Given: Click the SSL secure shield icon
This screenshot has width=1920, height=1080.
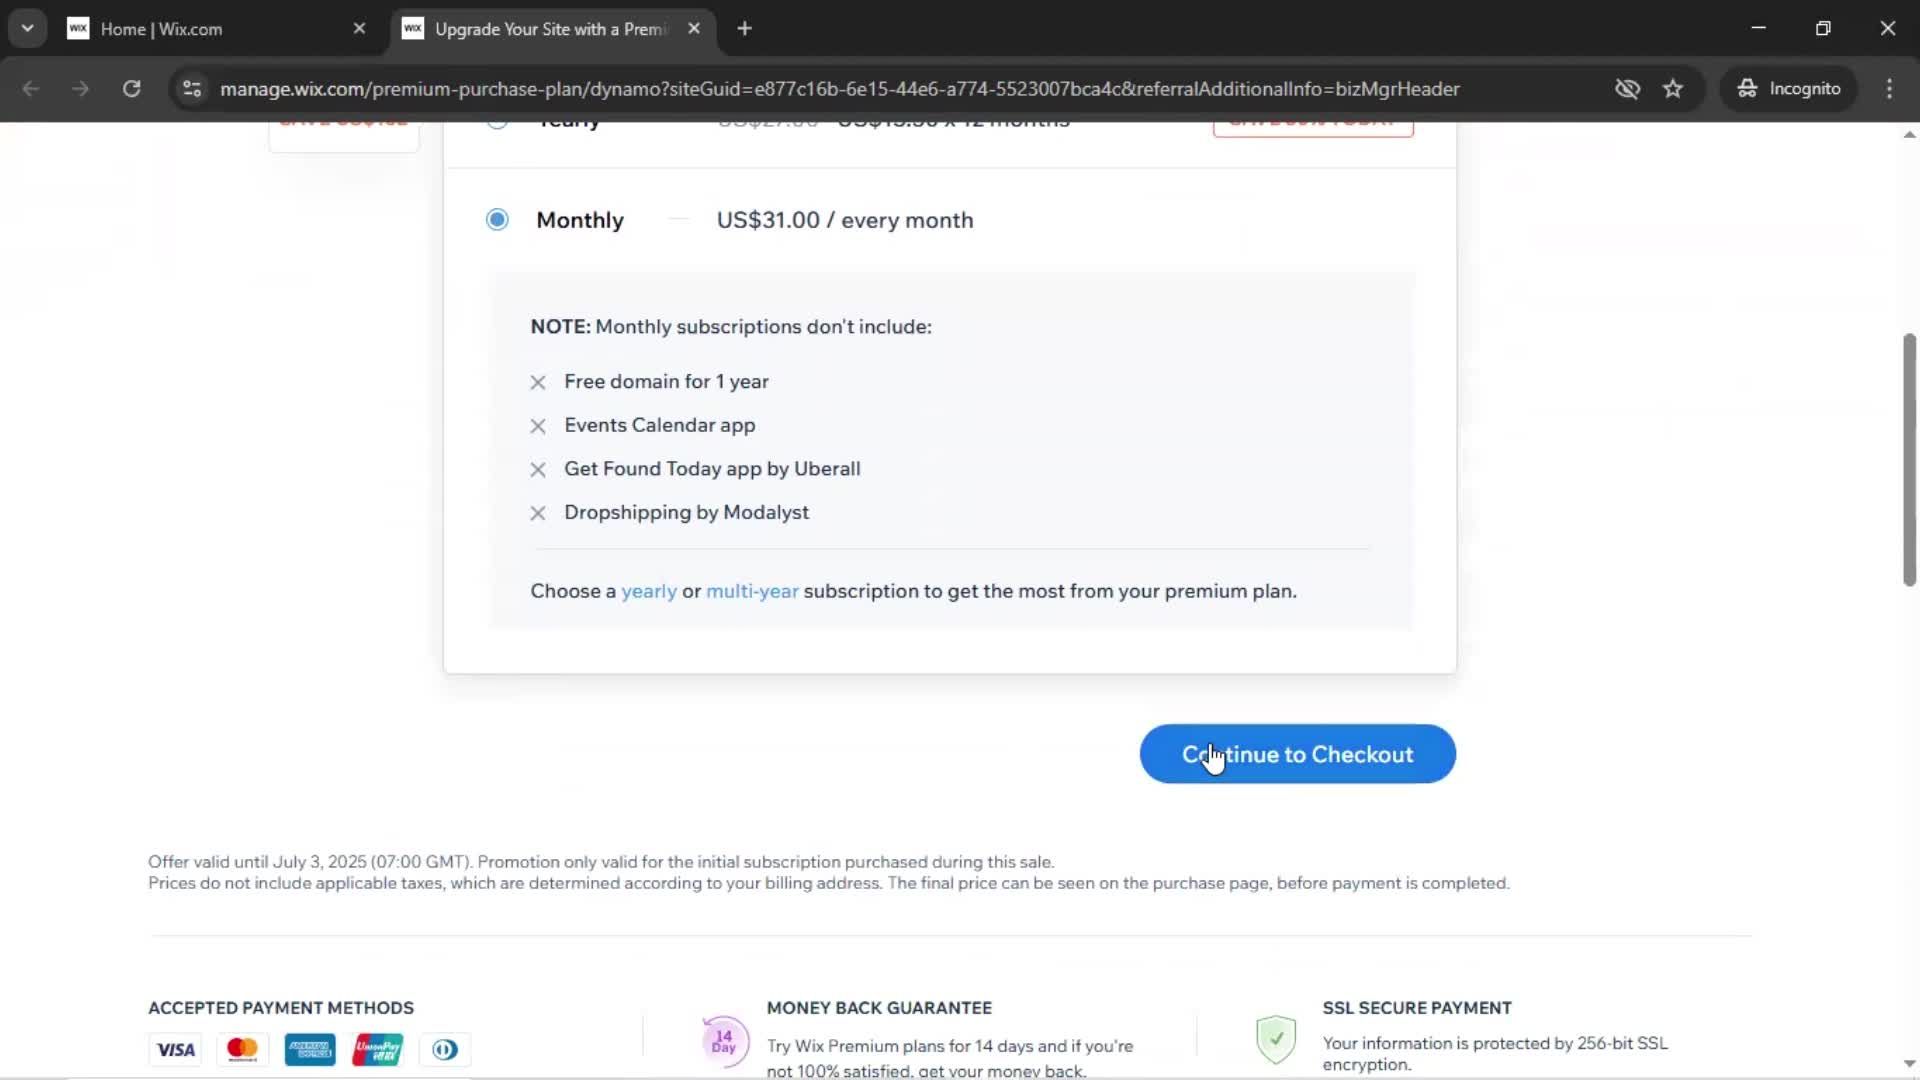Looking at the screenshot, I should coord(1276,1040).
